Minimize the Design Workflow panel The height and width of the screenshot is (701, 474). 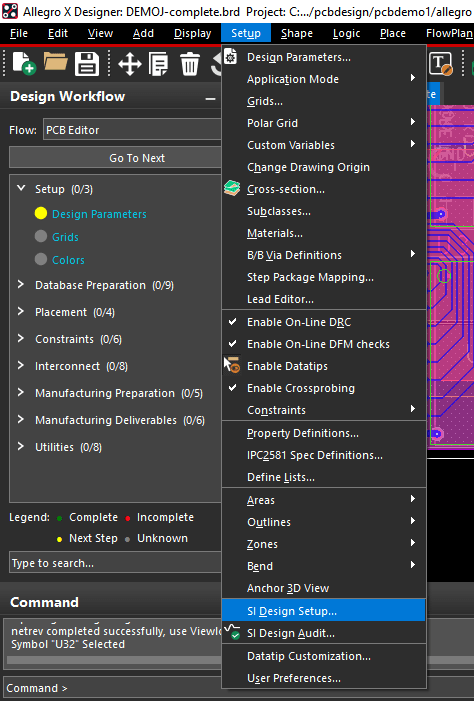pos(210,98)
